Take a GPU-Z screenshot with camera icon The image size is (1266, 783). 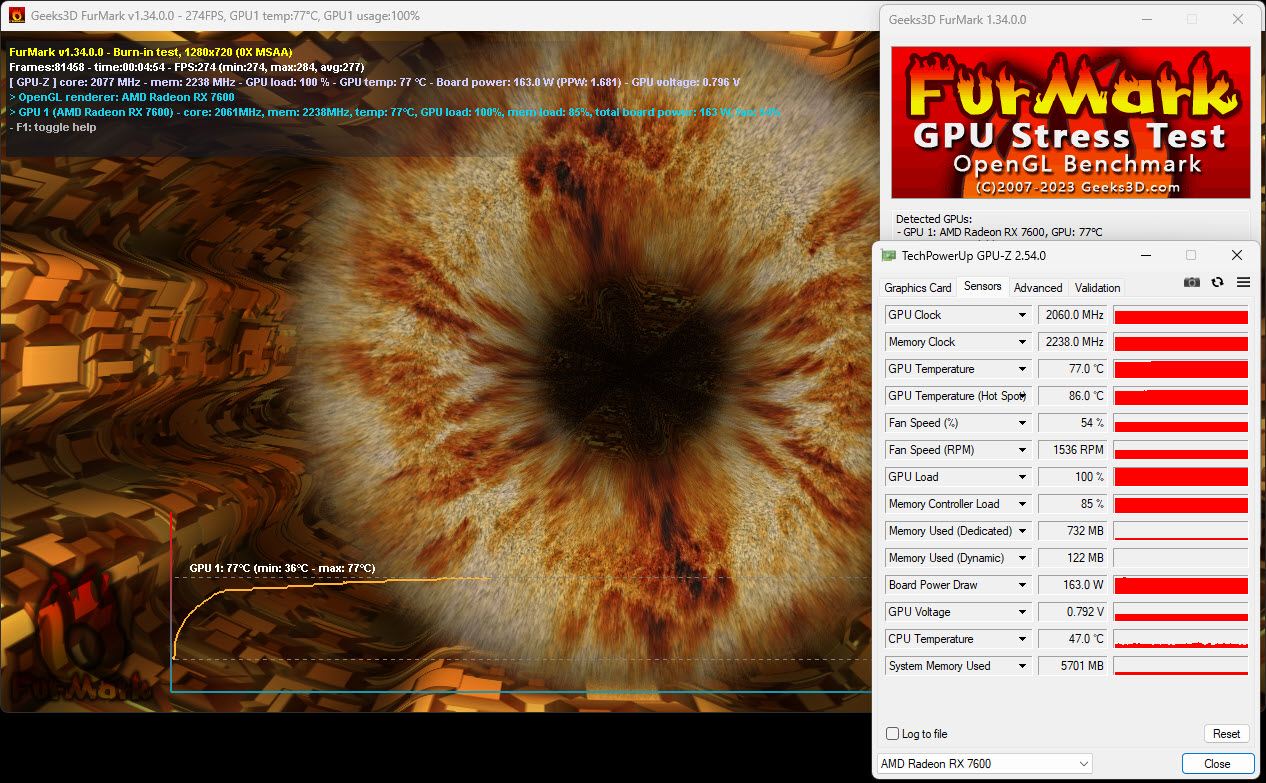[1192, 283]
